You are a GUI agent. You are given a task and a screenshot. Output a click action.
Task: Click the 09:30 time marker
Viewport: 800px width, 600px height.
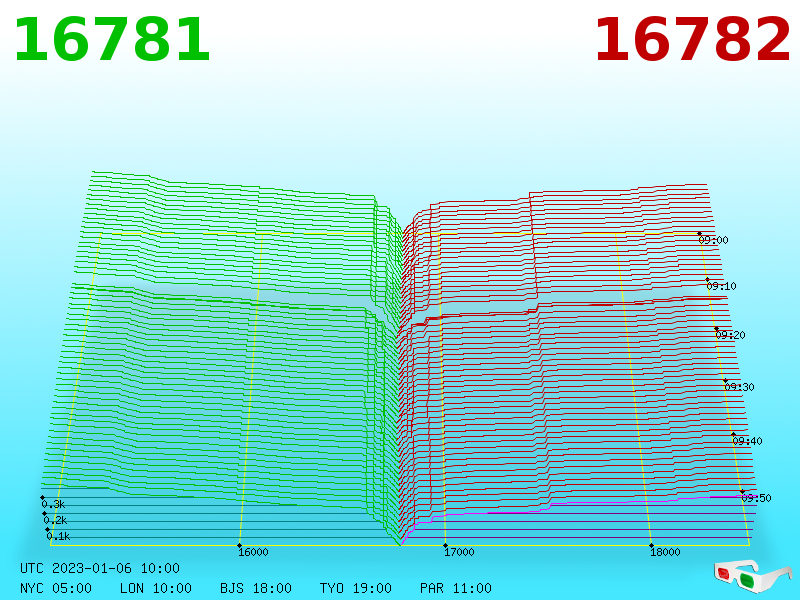tap(739, 387)
